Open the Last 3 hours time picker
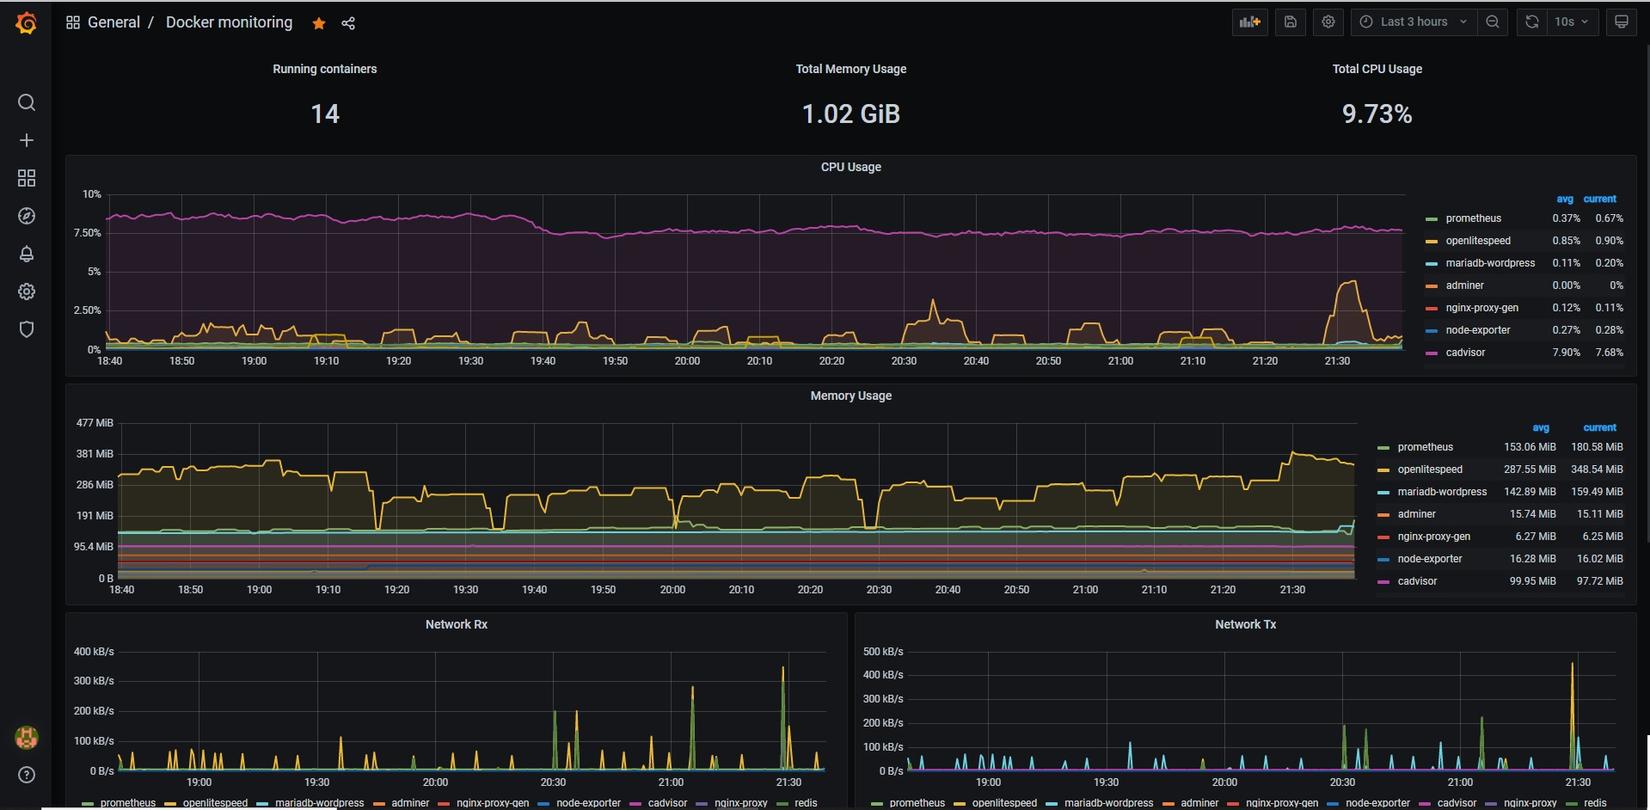Screen dimensions: 1650x810 point(1413,22)
